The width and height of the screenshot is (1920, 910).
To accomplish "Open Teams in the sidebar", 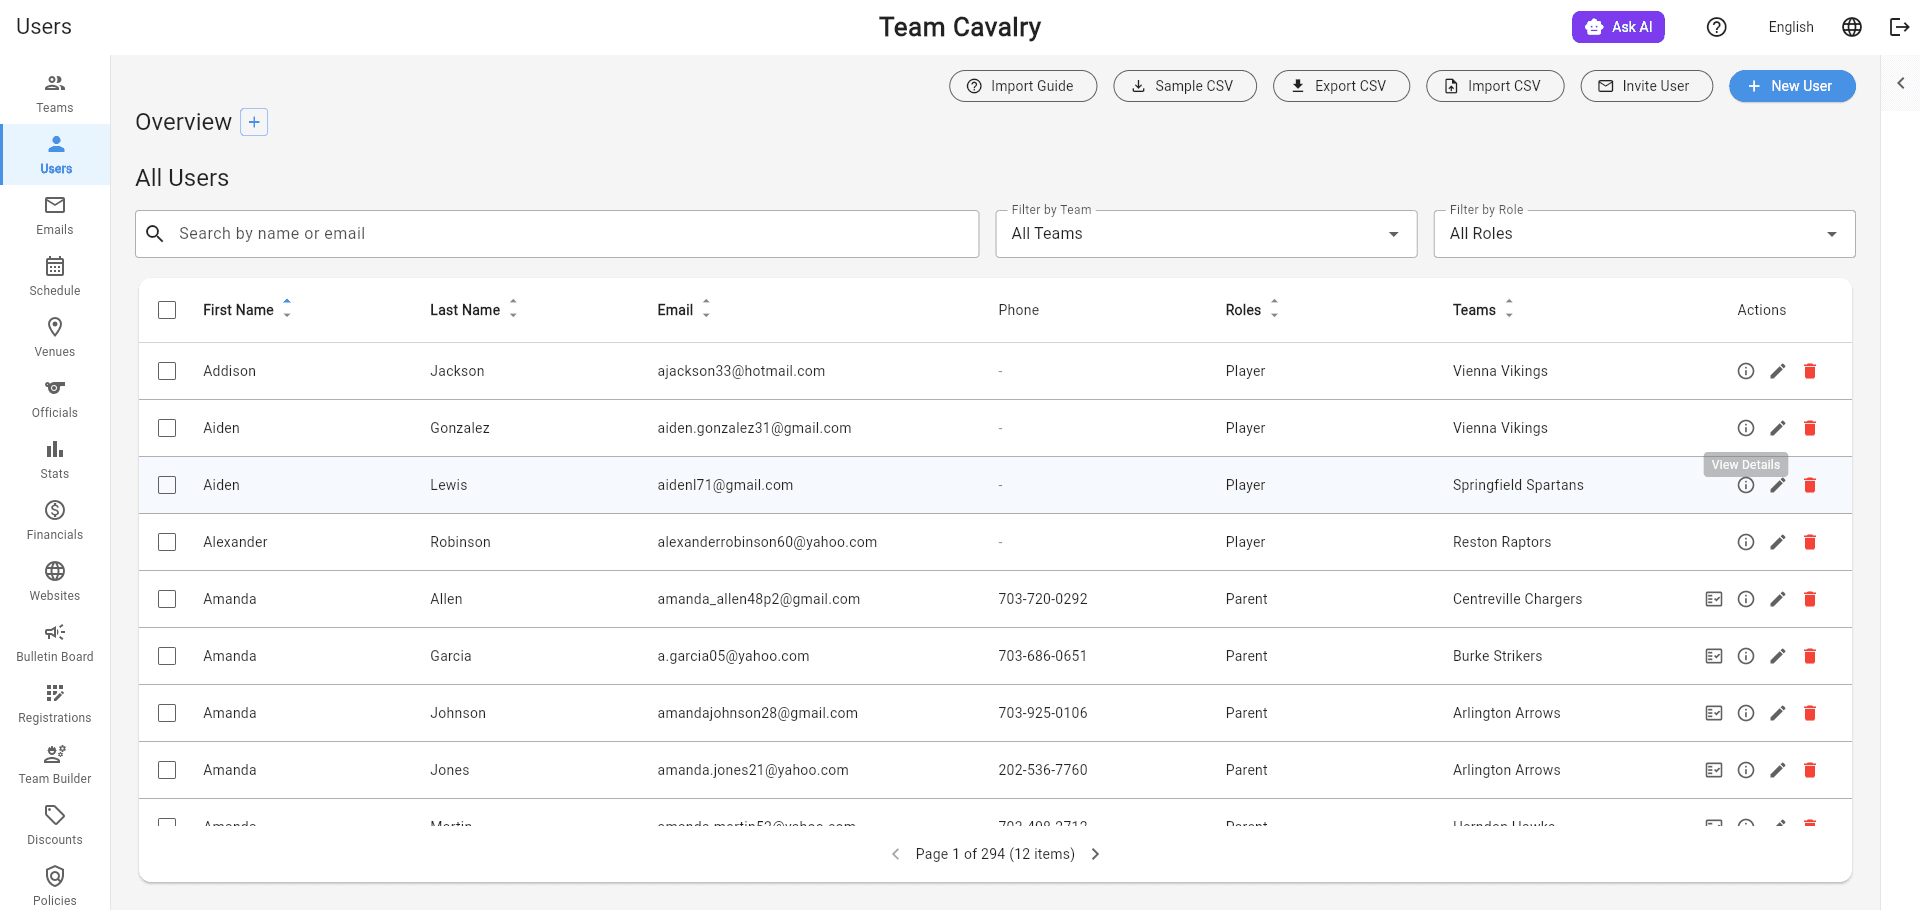I will 55,94.
